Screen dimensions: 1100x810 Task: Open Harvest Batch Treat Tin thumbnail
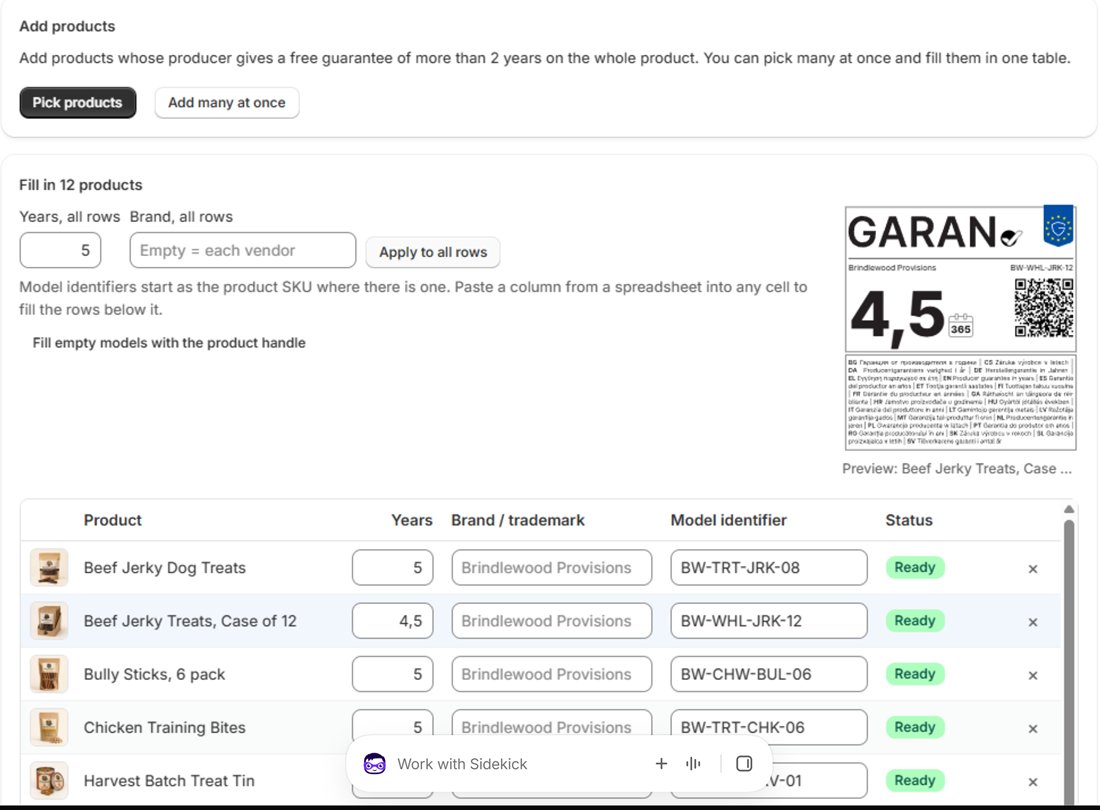point(49,781)
